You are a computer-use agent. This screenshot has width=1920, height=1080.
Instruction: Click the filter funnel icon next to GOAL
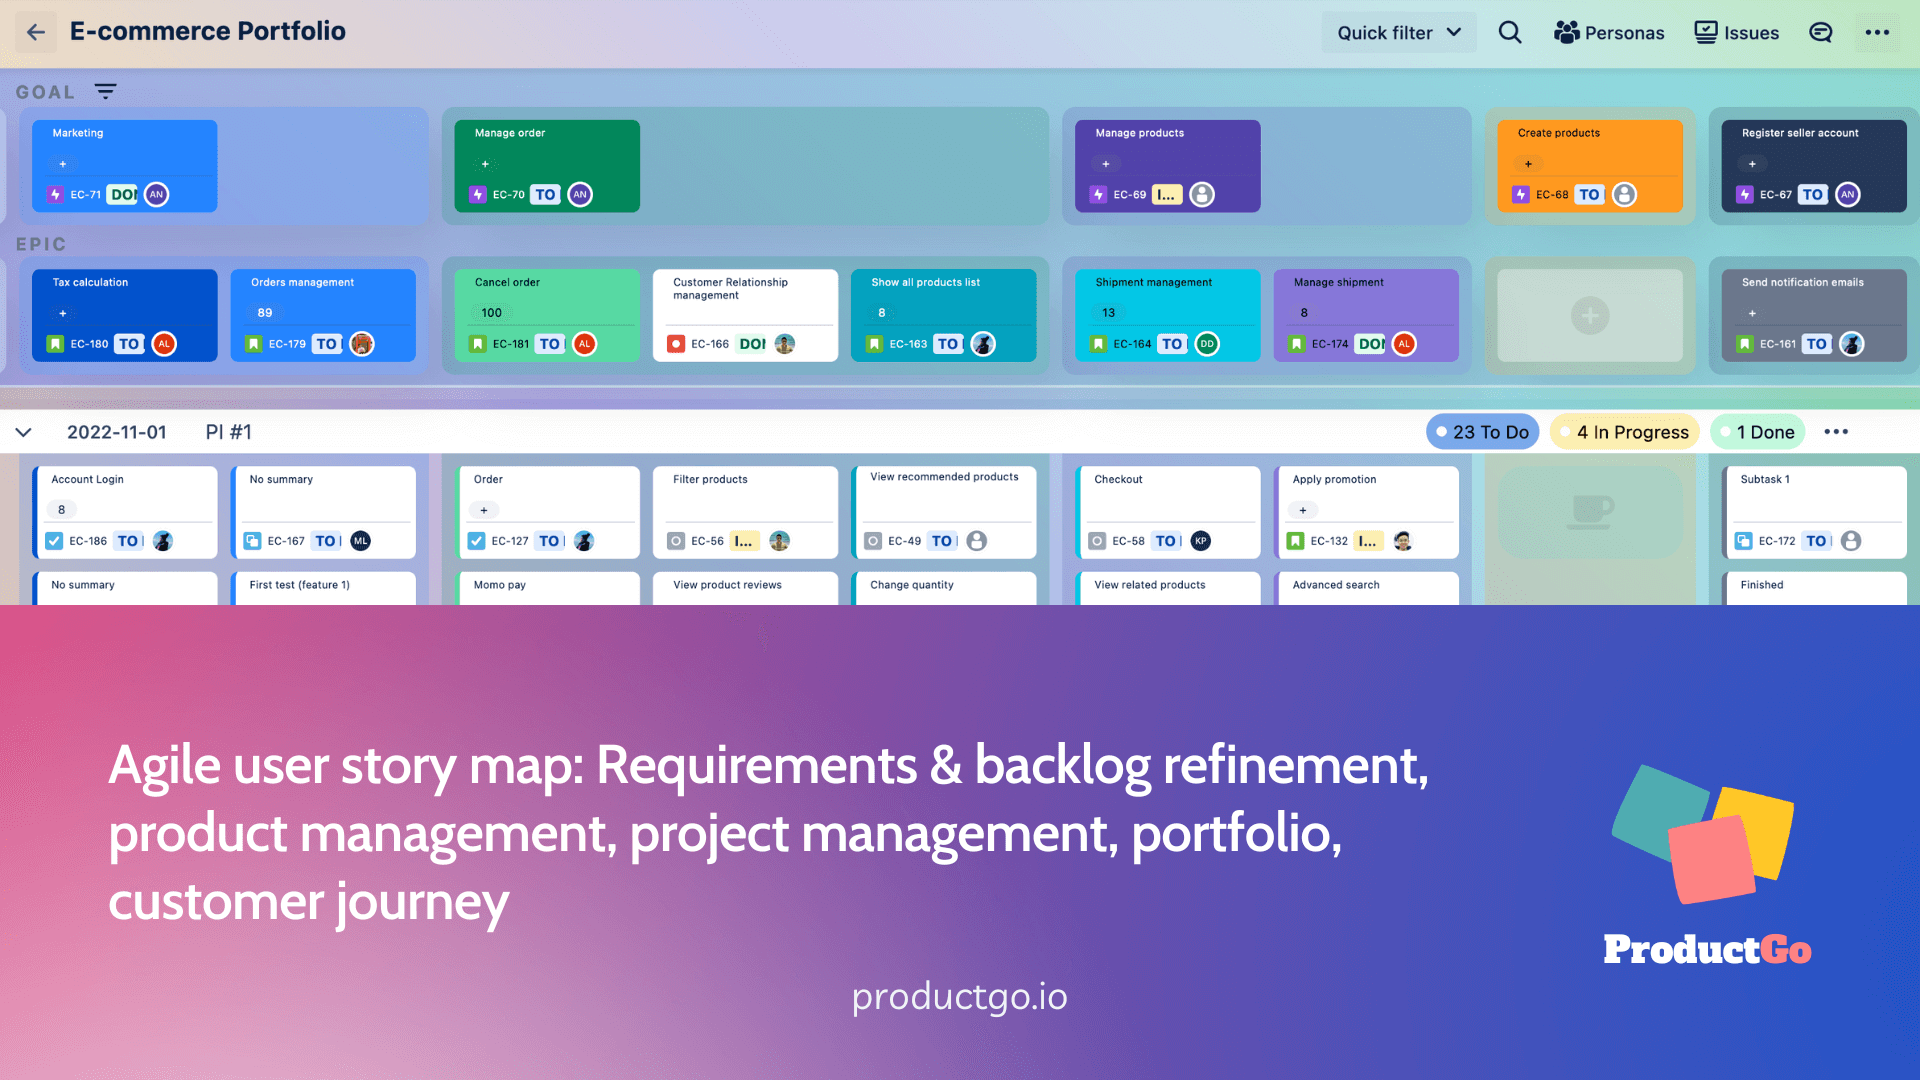(103, 91)
